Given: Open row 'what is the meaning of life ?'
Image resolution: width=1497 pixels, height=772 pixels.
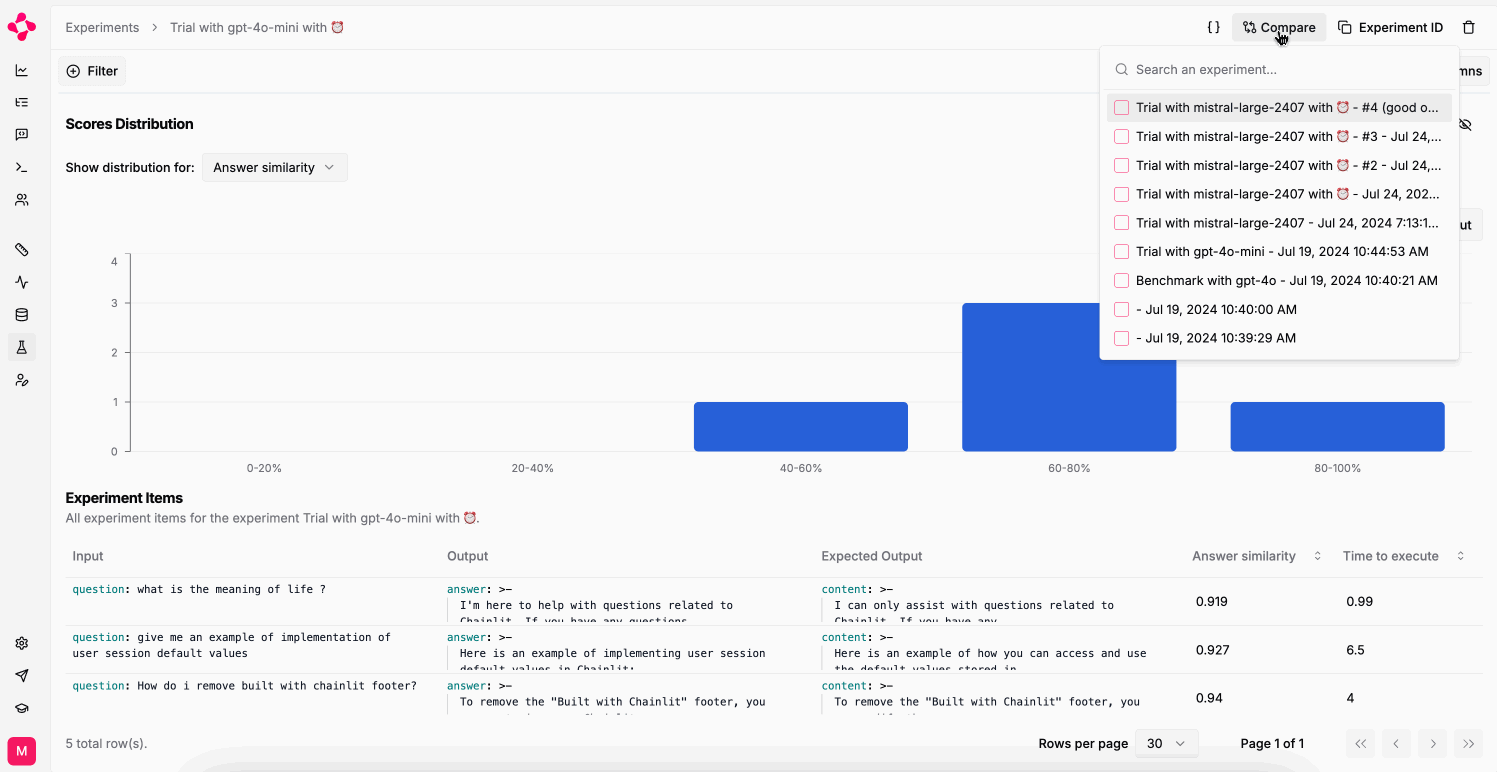Looking at the screenshot, I should click(775, 601).
